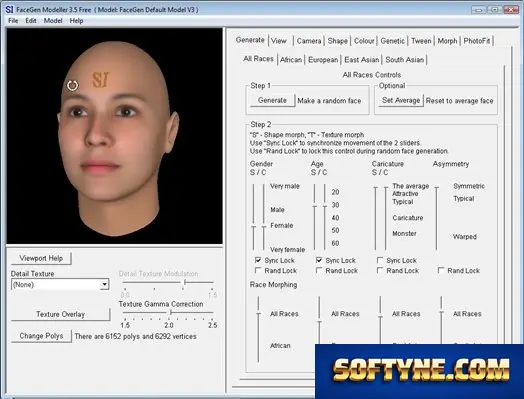Click the rotate cursor icon in viewport

[x=73, y=86]
